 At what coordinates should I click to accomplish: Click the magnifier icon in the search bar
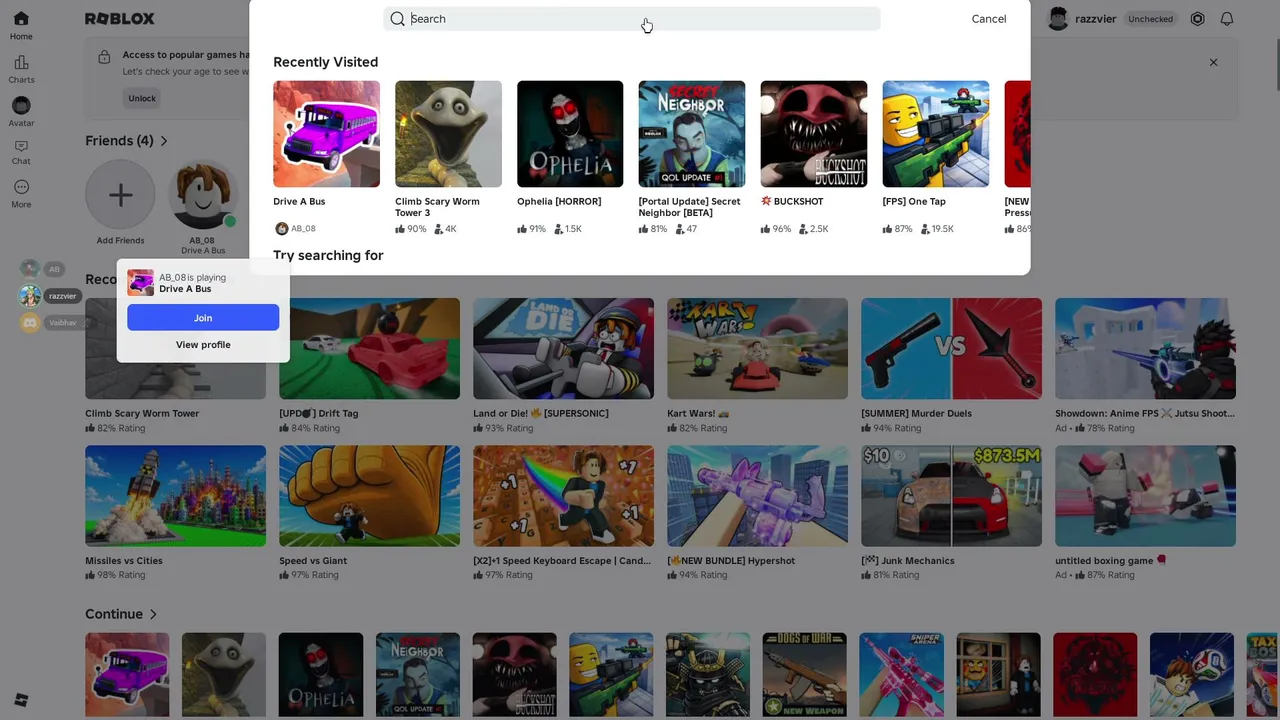398,19
